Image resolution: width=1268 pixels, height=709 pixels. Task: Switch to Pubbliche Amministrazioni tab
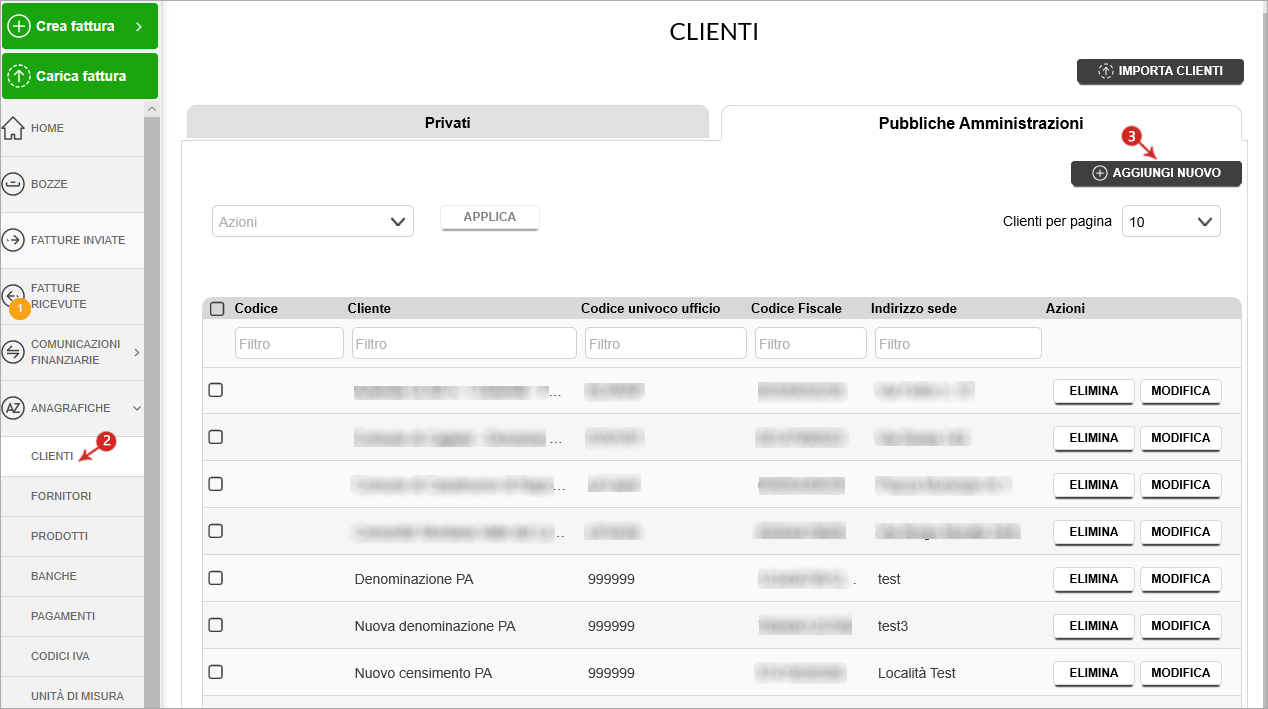(x=981, y=123)
